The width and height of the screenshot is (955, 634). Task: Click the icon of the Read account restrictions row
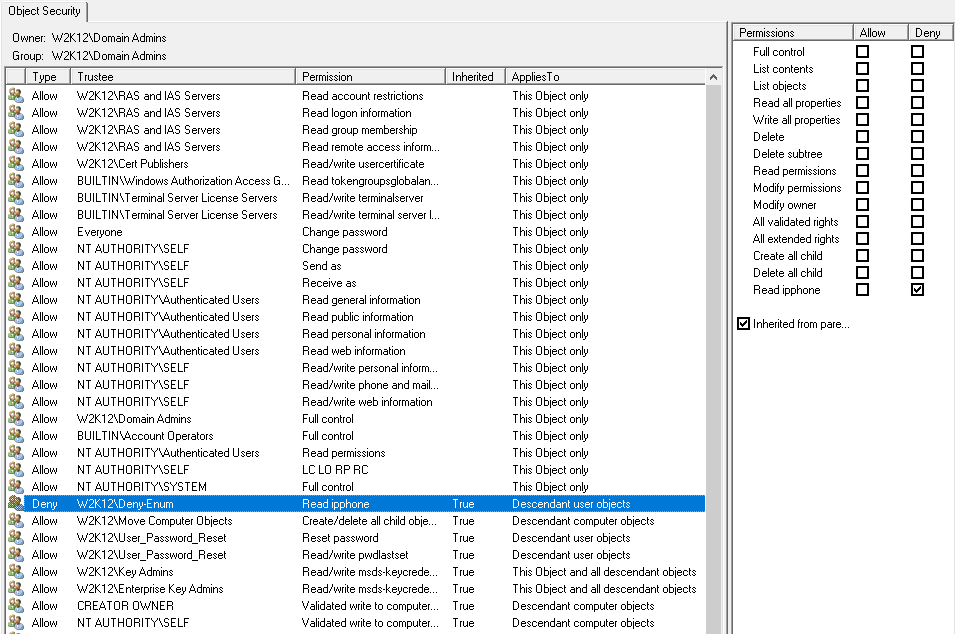click(x=16, y=96)
